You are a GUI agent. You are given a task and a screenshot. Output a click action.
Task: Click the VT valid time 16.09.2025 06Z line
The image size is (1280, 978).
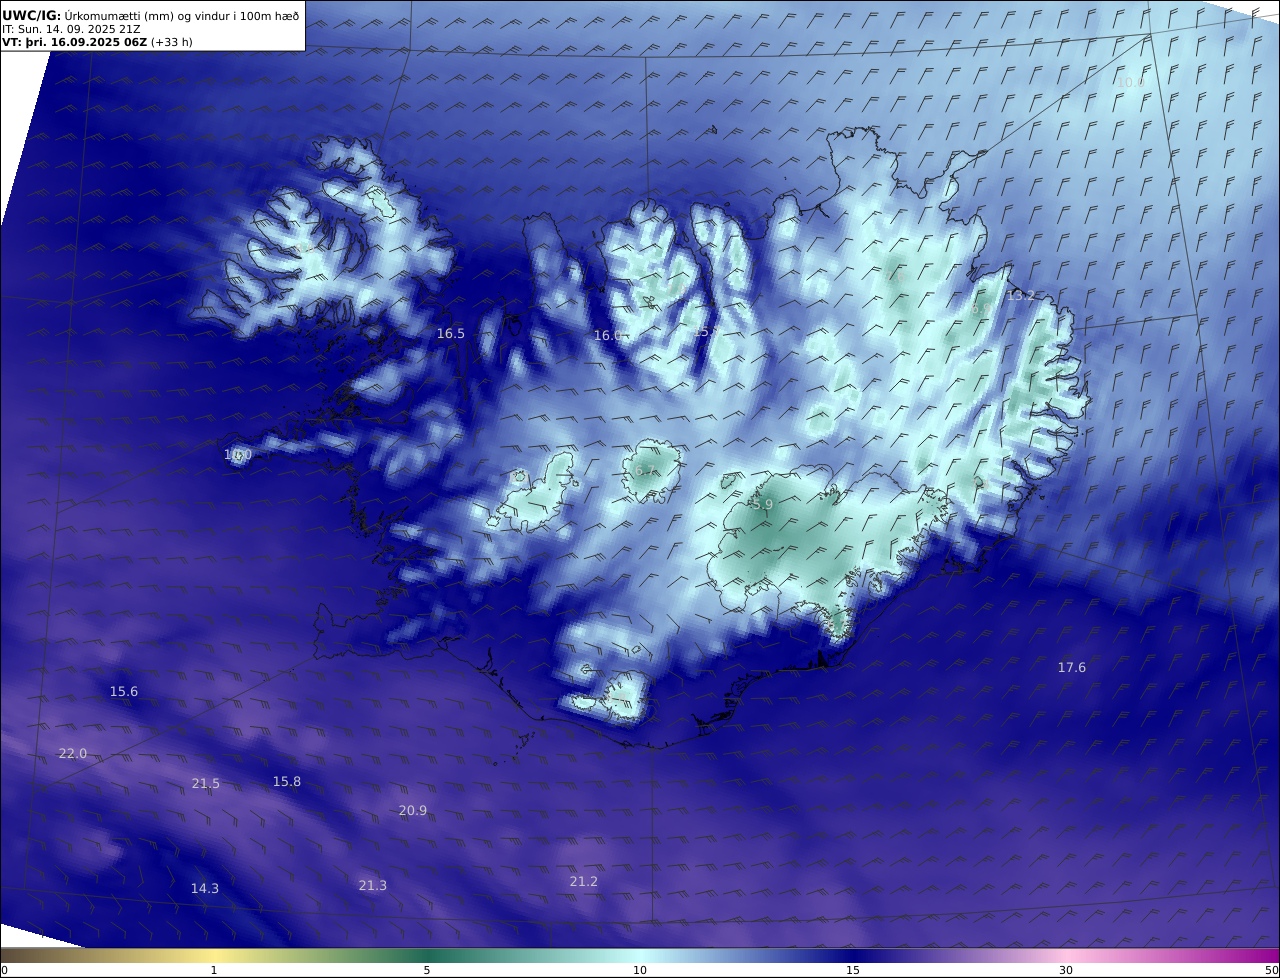[99, 43]
